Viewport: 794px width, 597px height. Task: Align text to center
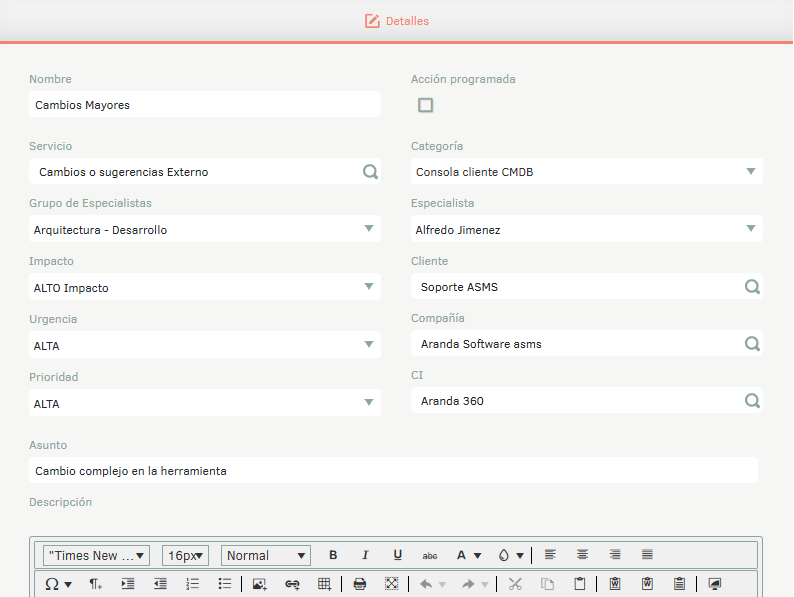coord(582,555)
